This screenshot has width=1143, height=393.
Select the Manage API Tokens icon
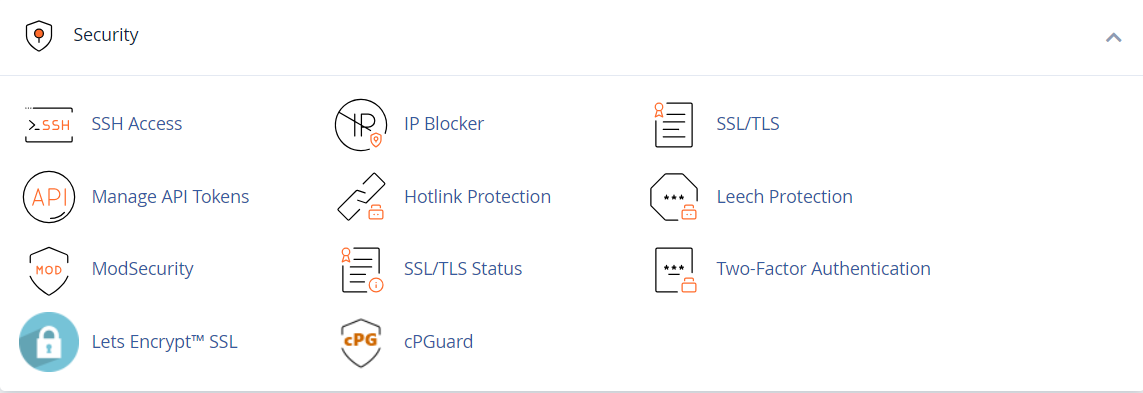pos(49,197)
